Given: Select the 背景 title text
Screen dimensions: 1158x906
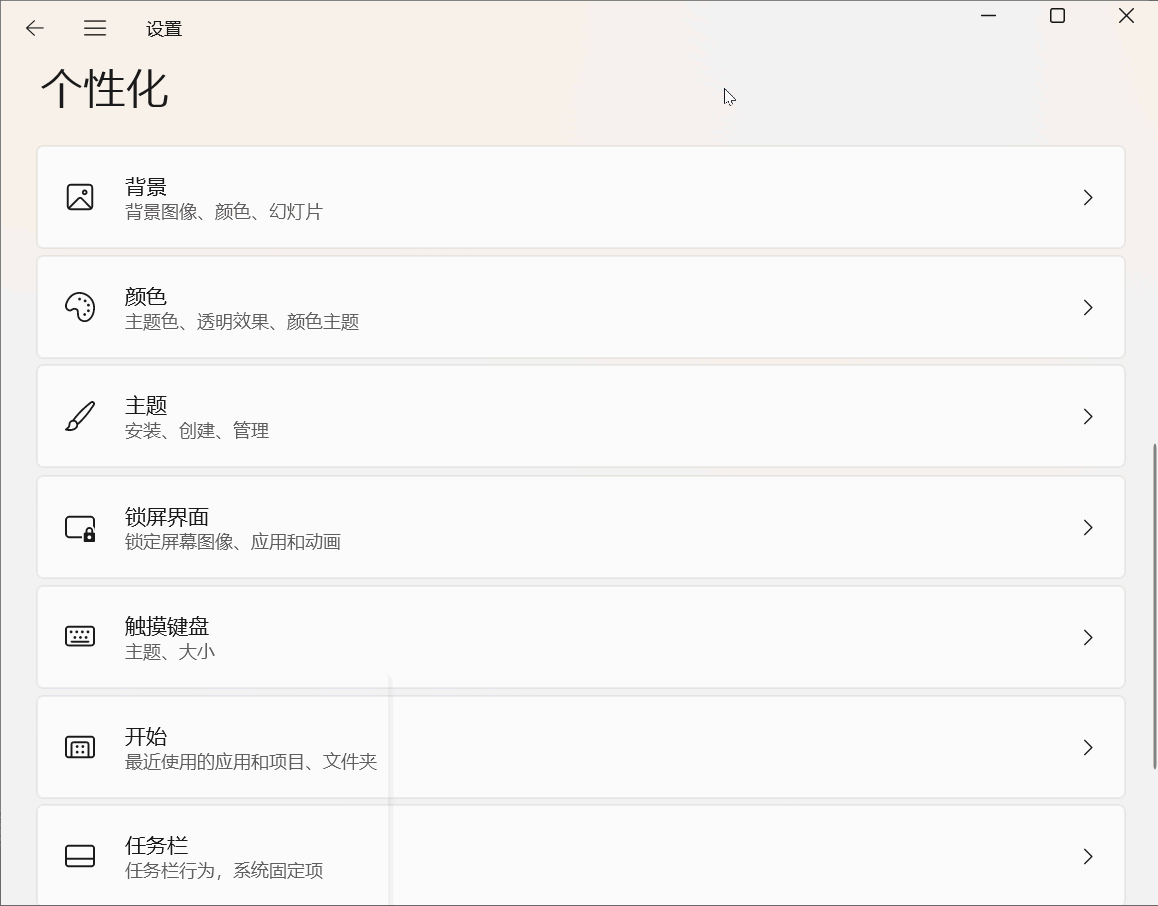Looking at the screenshot, I should (x=146, y=187).
